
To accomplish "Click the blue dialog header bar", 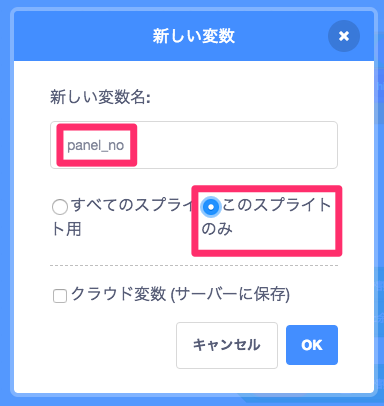I will [x=194, y=36].
